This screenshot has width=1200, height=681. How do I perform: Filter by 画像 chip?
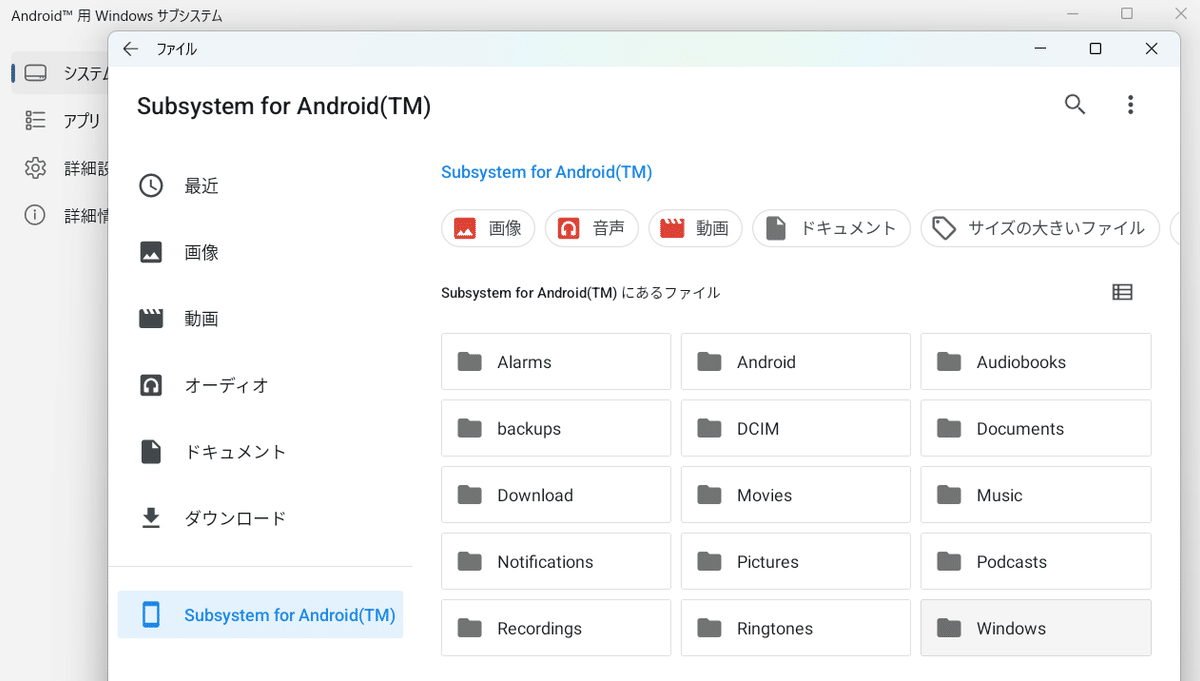(488, 228)
